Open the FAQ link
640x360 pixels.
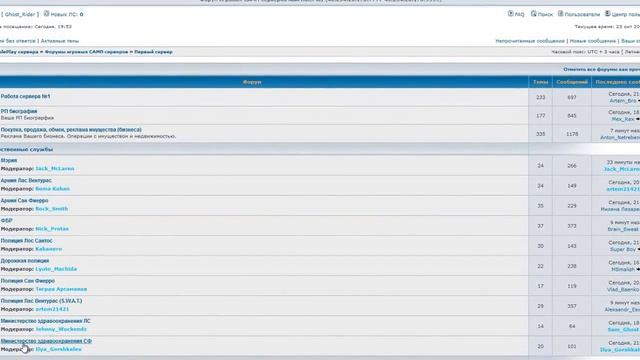click(x=519, y=14)
